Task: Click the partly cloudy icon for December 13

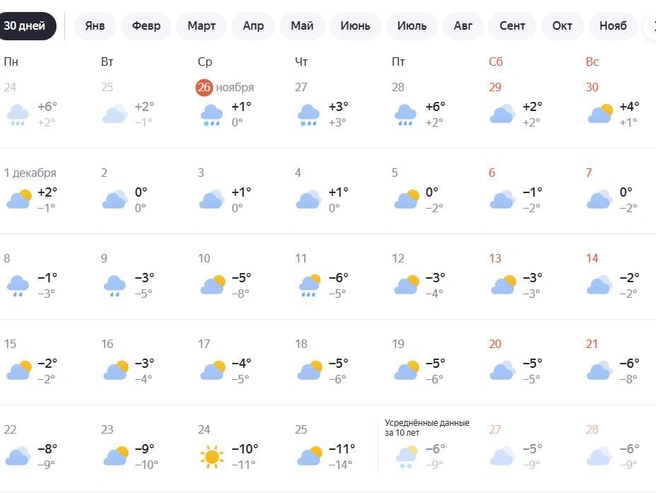Action: (502, 286)
